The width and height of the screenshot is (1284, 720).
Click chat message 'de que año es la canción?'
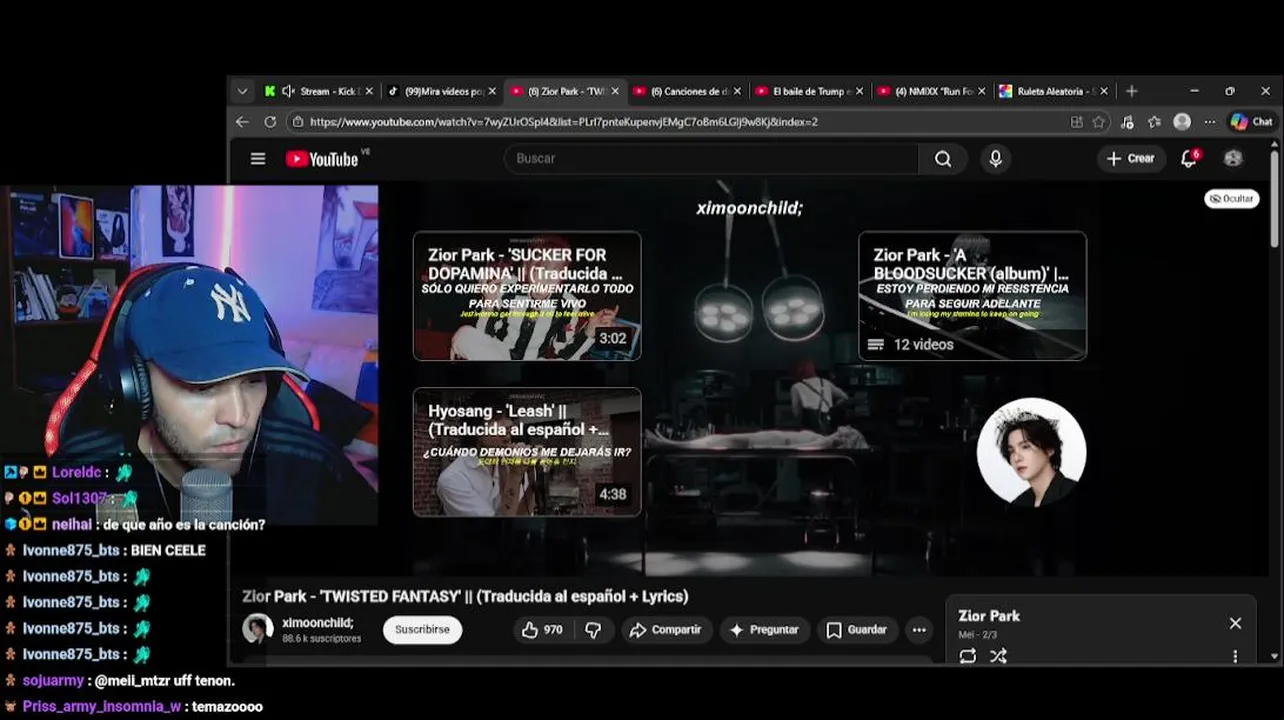coord(184,525)
